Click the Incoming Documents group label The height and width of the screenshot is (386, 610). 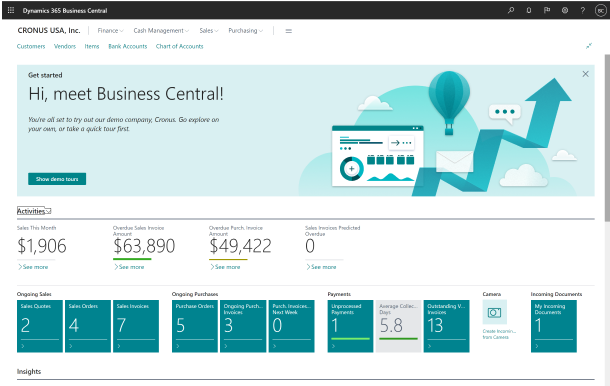(x=556, y=294)
